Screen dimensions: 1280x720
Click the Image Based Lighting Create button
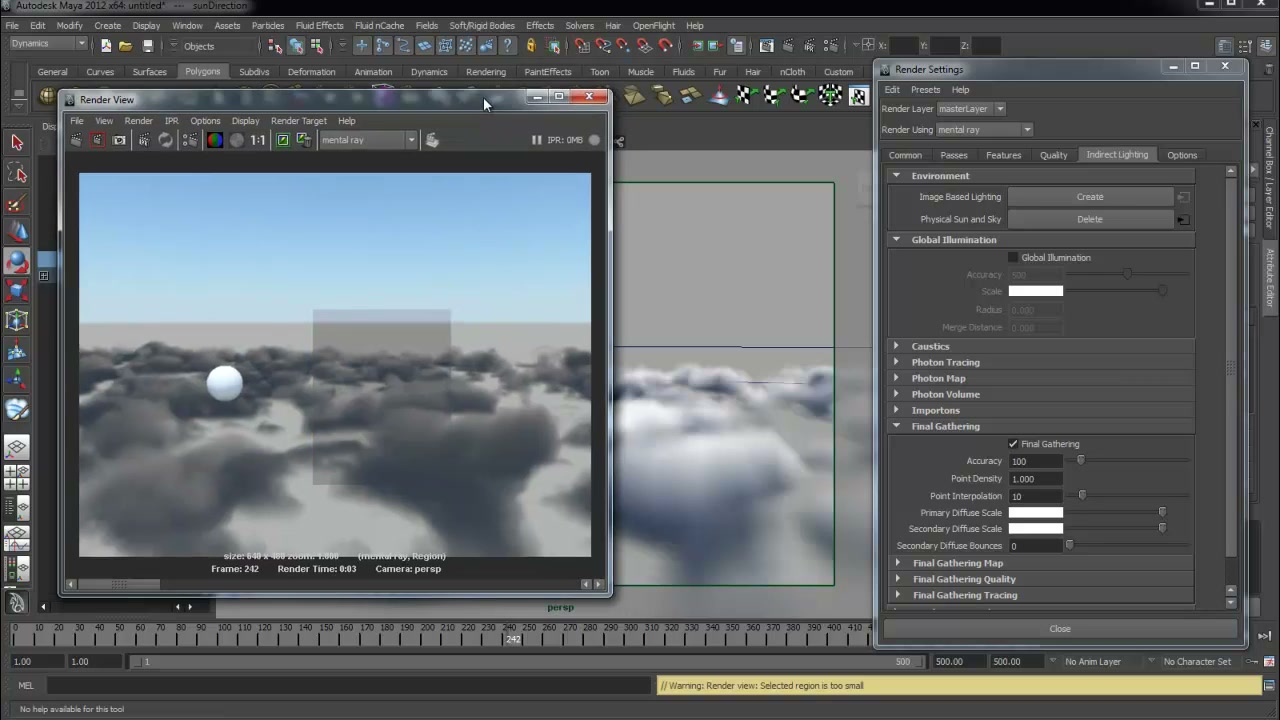tap(1090, 197)
